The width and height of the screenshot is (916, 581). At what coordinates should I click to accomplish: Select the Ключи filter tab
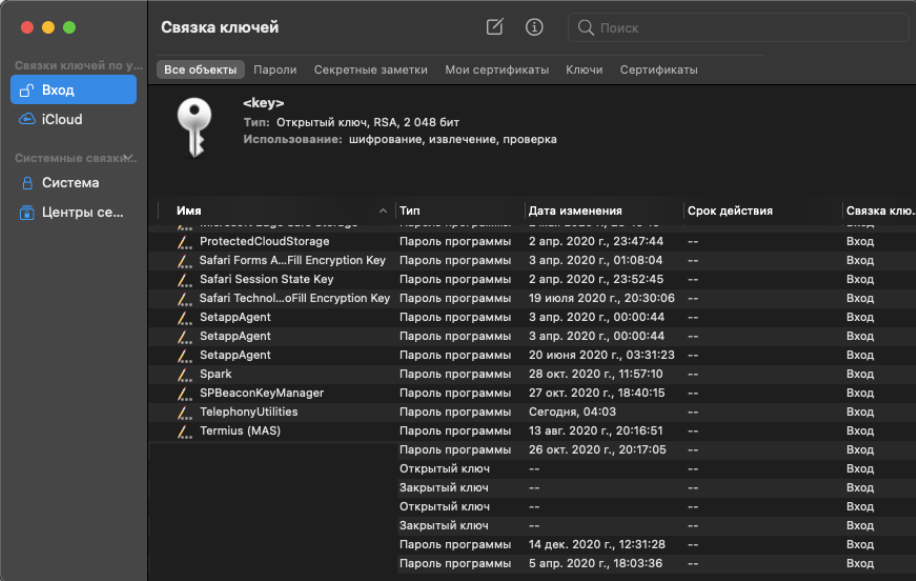click(584, 70)
